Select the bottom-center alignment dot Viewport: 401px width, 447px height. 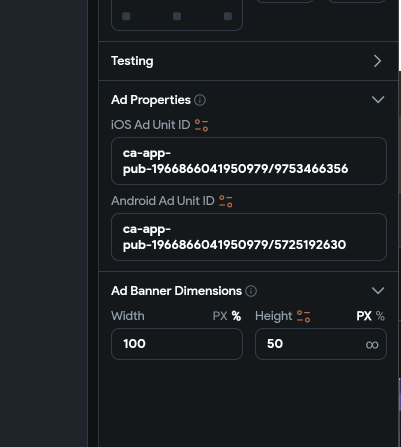(177, 16)
